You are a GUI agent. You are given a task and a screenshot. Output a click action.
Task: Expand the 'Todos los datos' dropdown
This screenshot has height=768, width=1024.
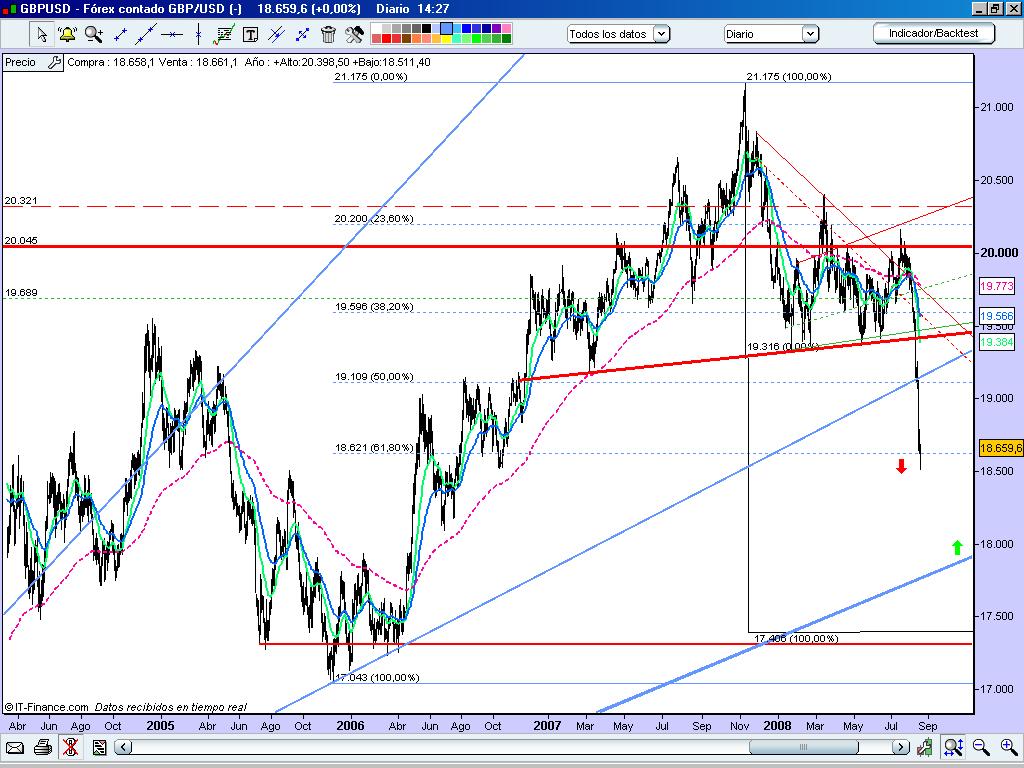tap(619, 34)
